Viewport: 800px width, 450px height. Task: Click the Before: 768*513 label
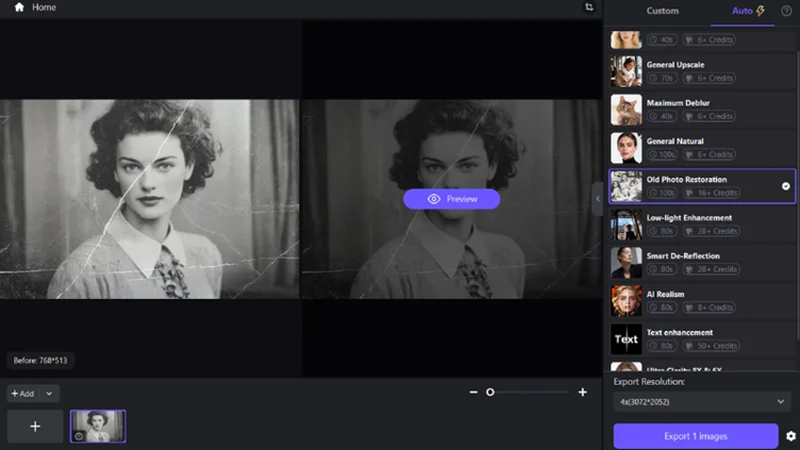pos(40,361)
